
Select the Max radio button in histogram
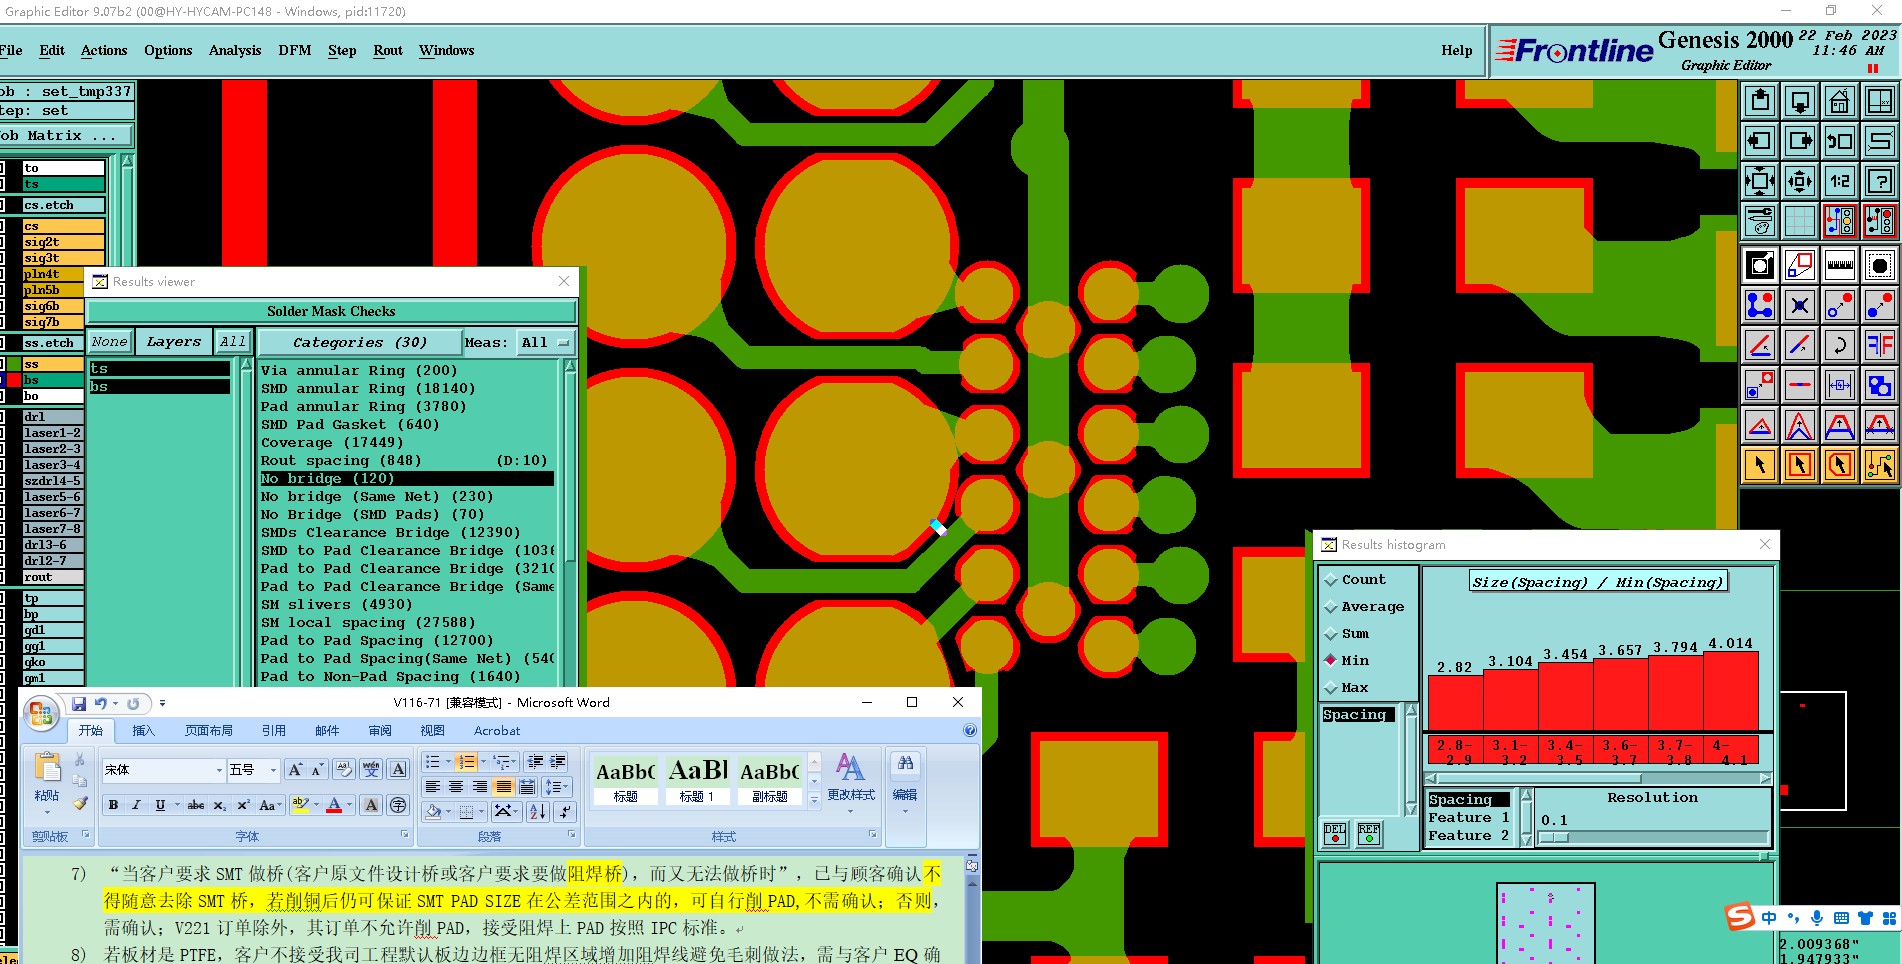[x=1331, y=688]
